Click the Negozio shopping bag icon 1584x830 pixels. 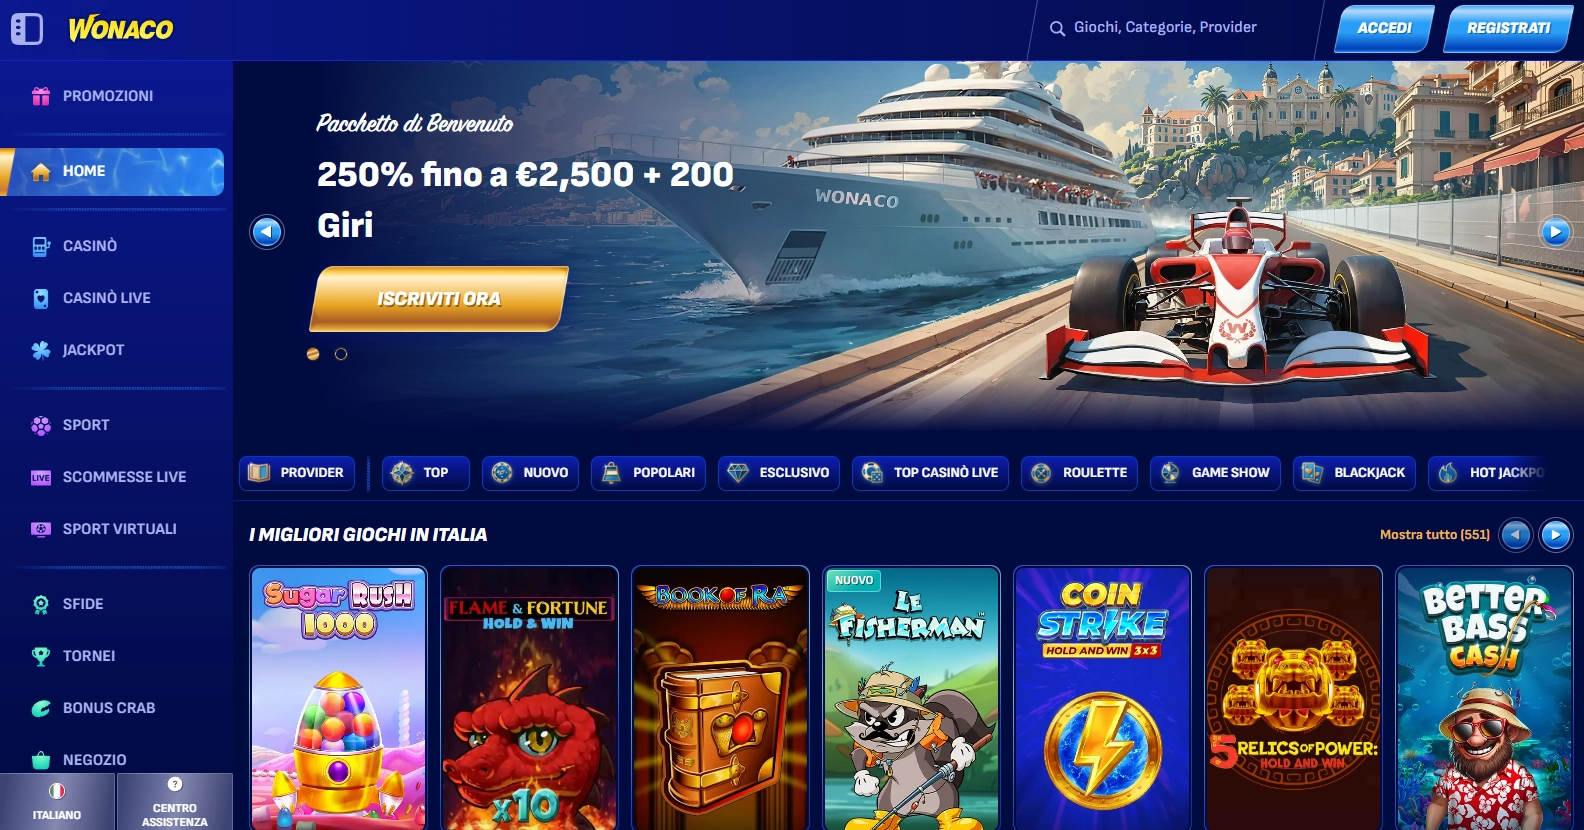[x=41, y=760]
